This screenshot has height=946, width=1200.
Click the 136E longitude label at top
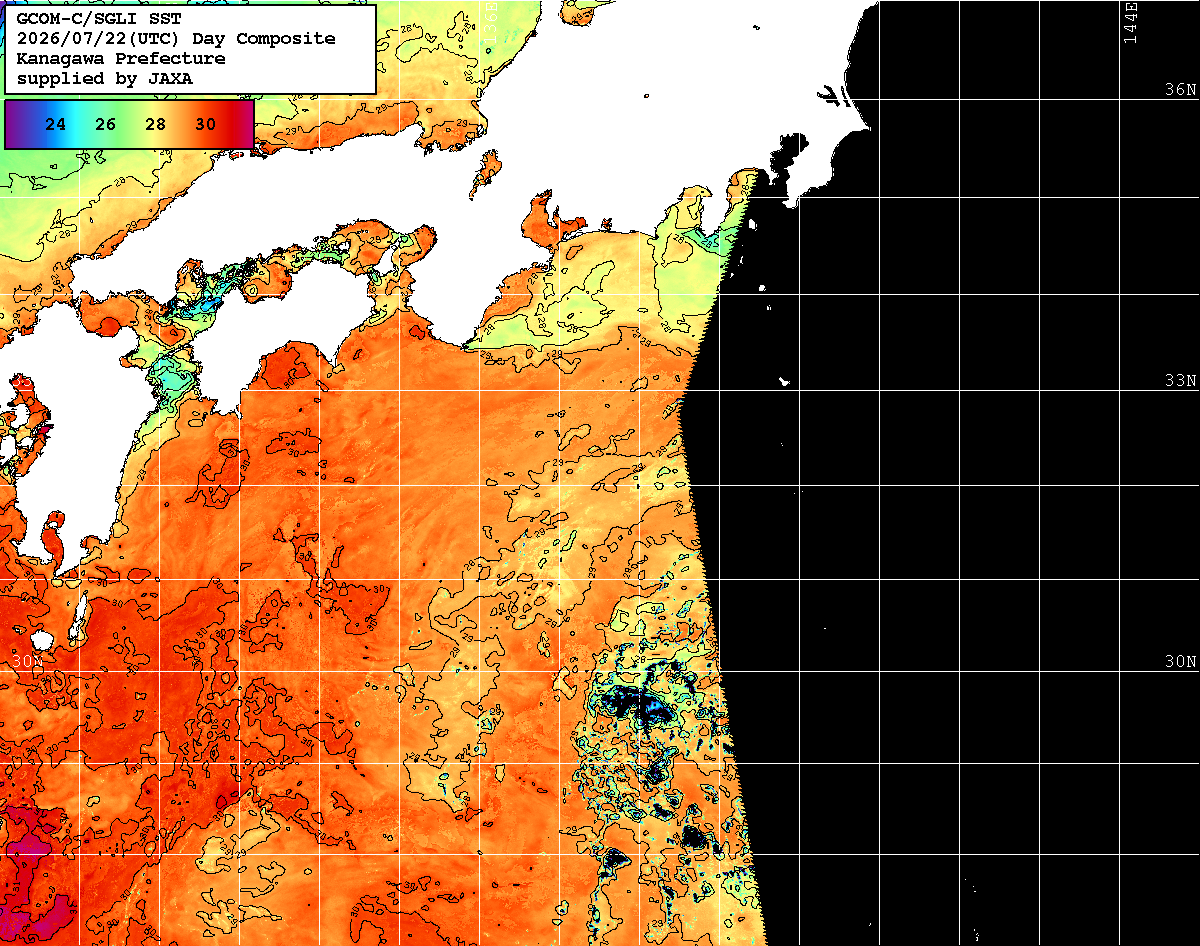coord(490,21)
